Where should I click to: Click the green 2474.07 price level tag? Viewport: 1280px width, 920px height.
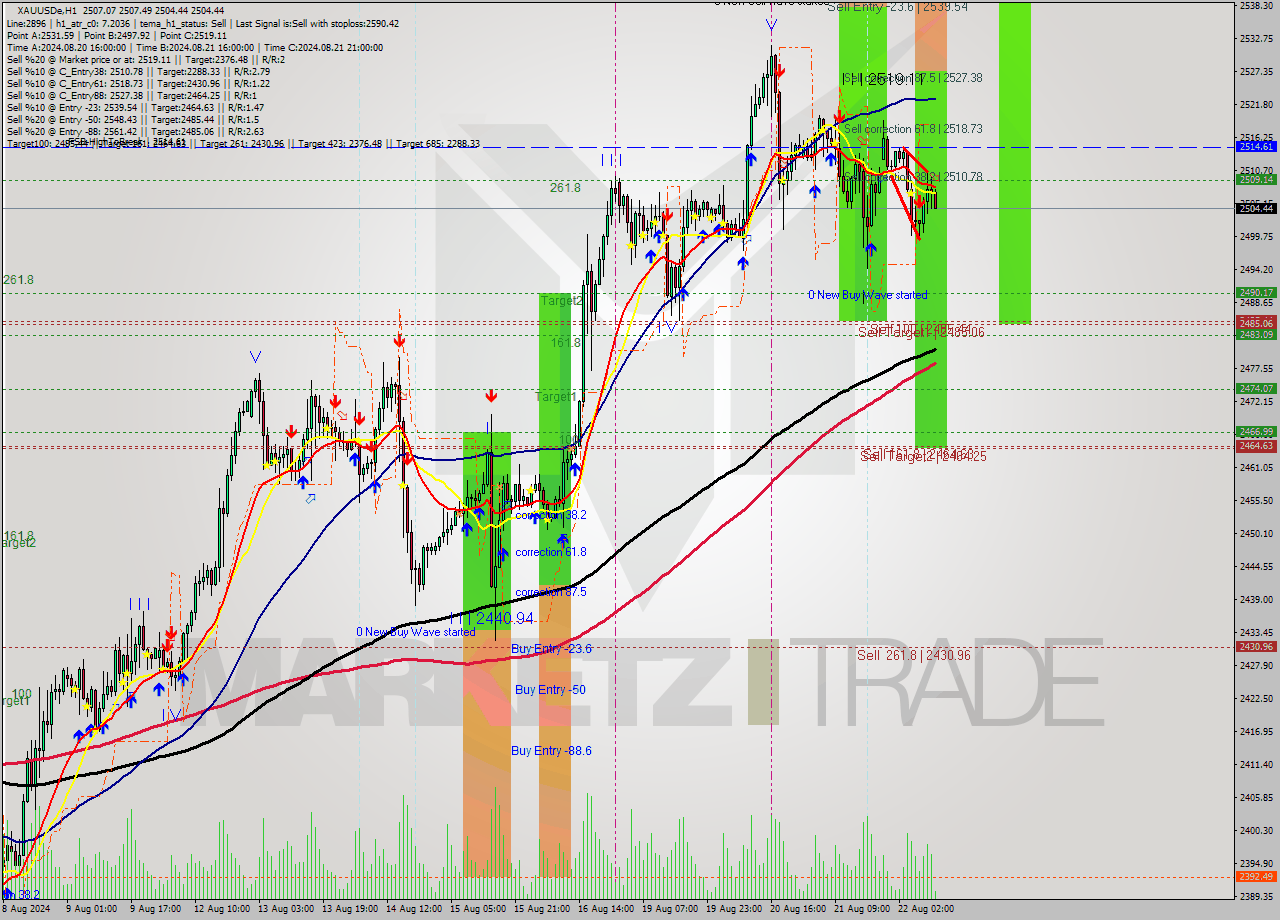coord(1256,389)
